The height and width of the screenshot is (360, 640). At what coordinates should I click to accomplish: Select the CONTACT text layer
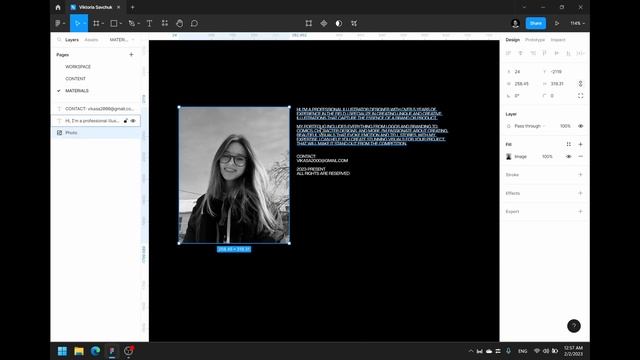[96, 109]
